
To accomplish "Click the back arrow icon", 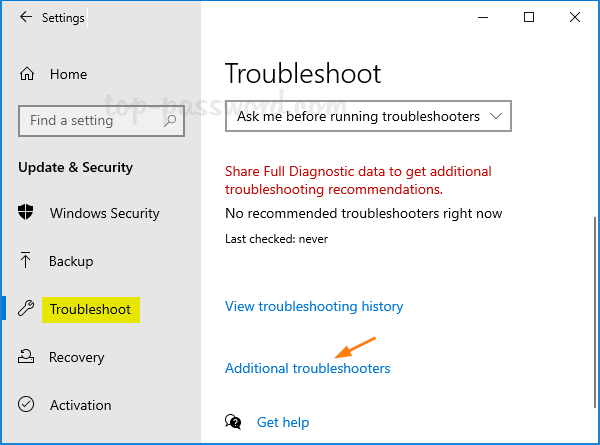I will pyautogui.click(x=26, y=17).
